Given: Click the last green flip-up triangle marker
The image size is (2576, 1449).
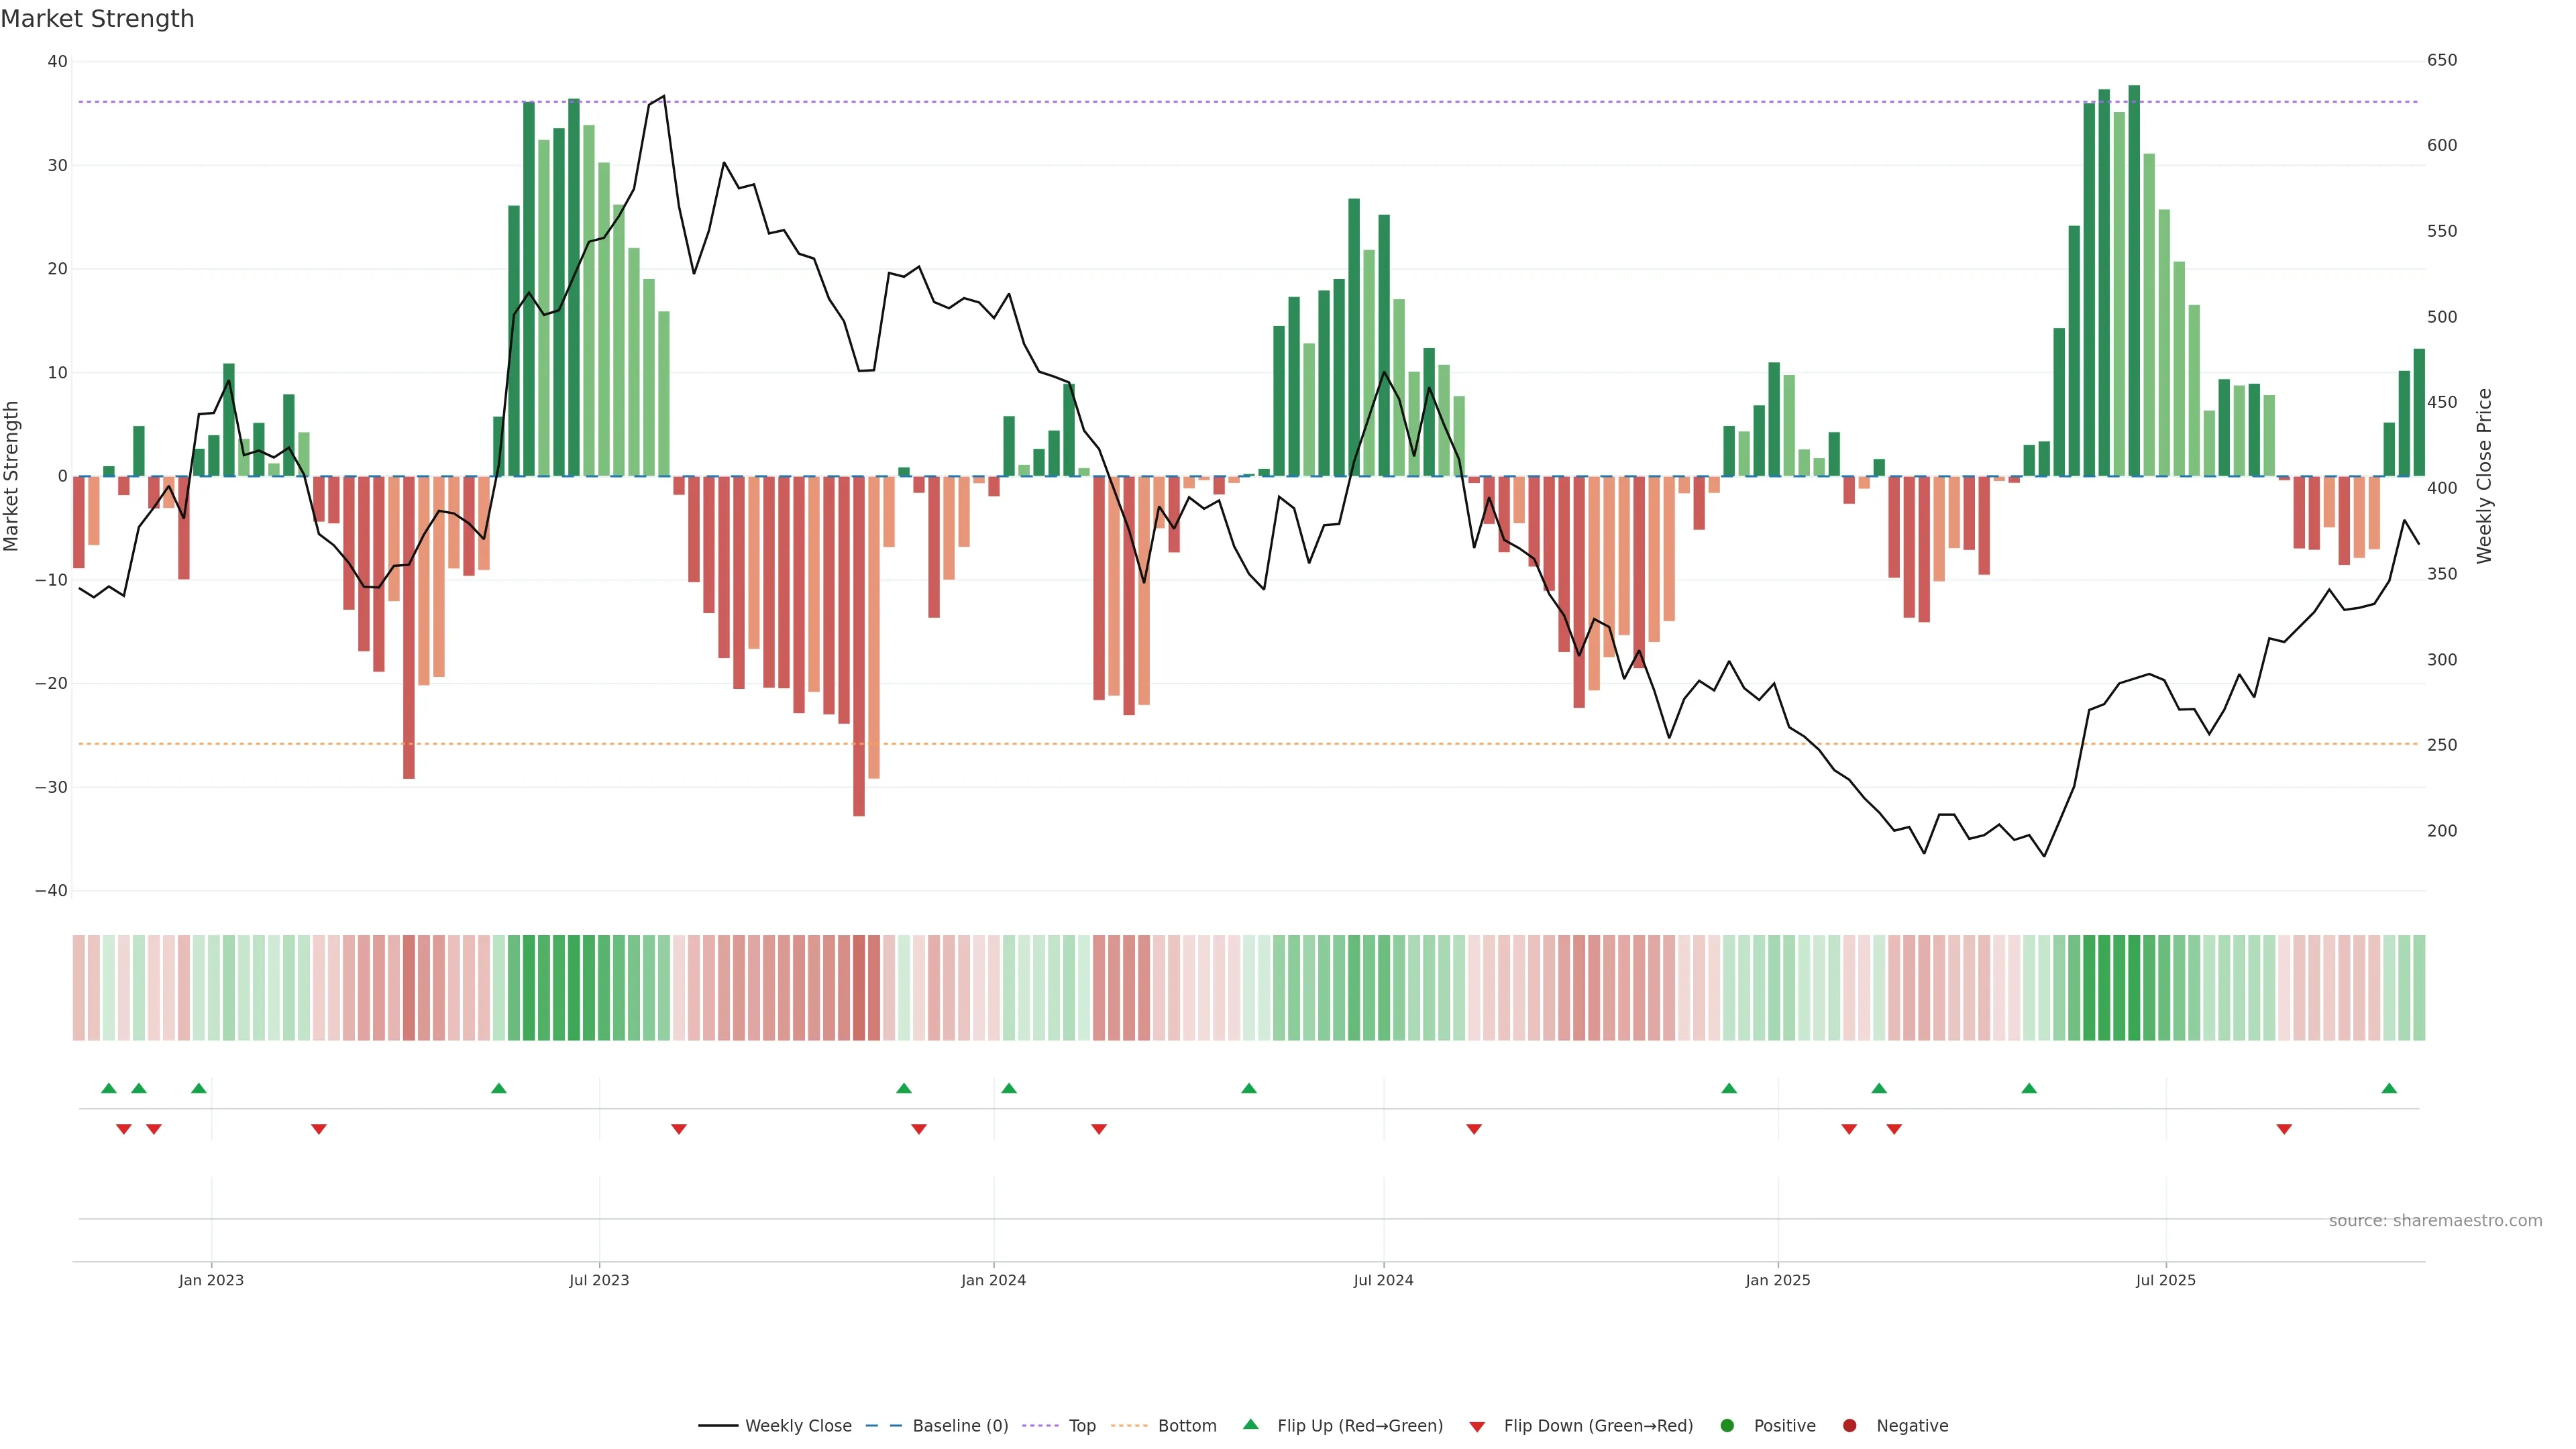Looking at the screenshot, I should click(x=2389, y=1088).
